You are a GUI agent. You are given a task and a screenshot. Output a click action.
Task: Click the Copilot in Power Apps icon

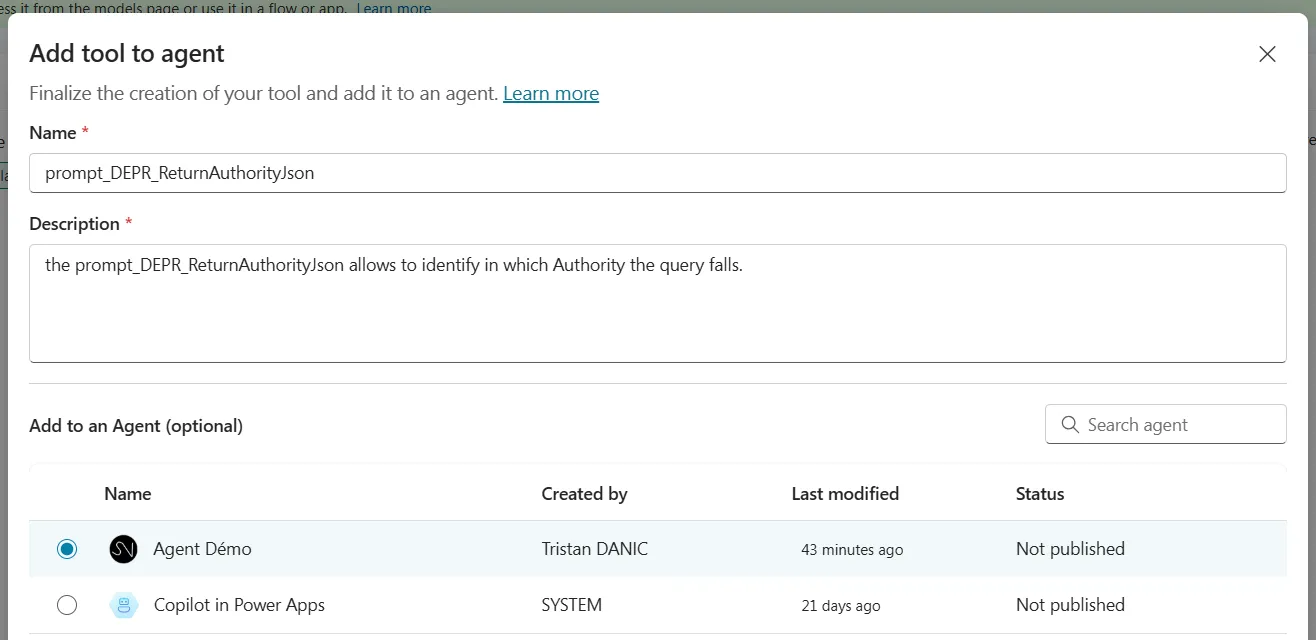[x=123, y=605]
